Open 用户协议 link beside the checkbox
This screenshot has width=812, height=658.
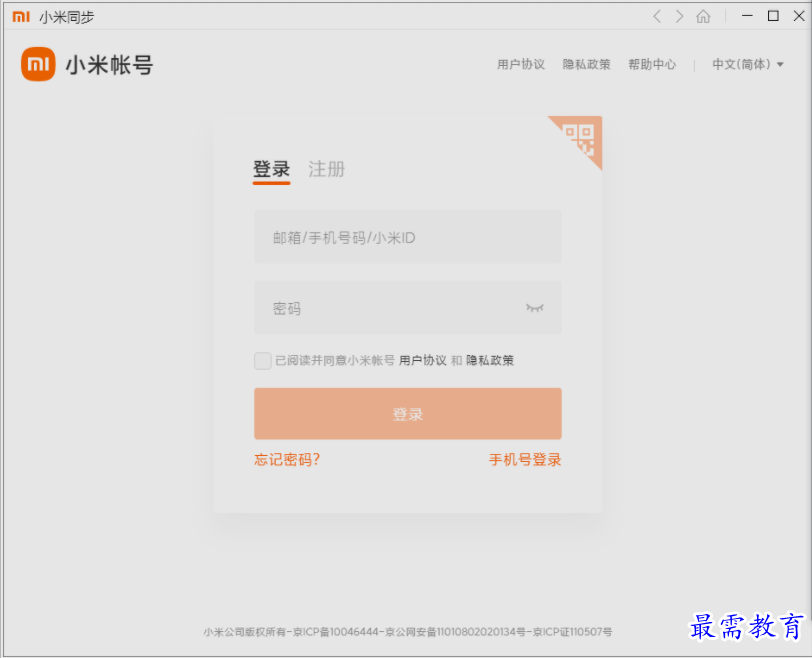(423, 360)
